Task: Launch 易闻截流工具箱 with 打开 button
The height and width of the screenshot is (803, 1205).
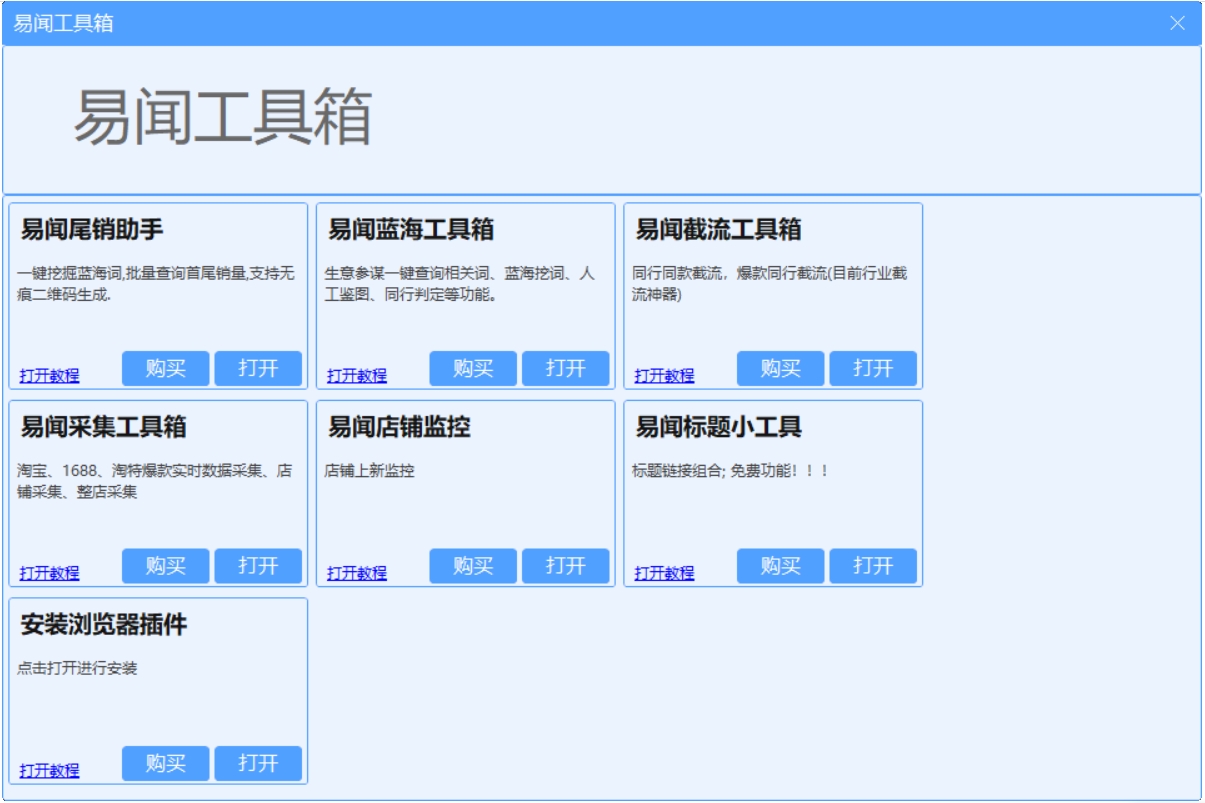Action: tap(873, 368)
